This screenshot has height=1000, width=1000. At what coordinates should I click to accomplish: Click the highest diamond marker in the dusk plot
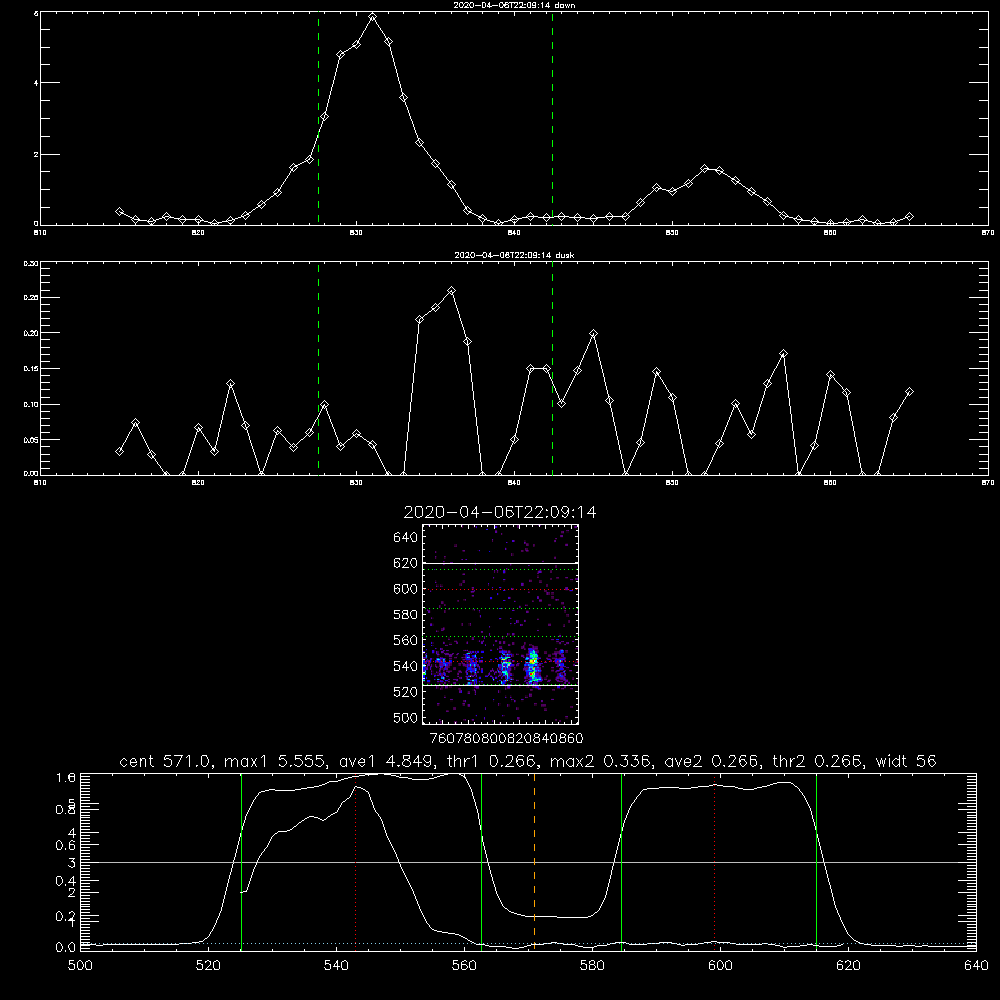pos(452,291)
